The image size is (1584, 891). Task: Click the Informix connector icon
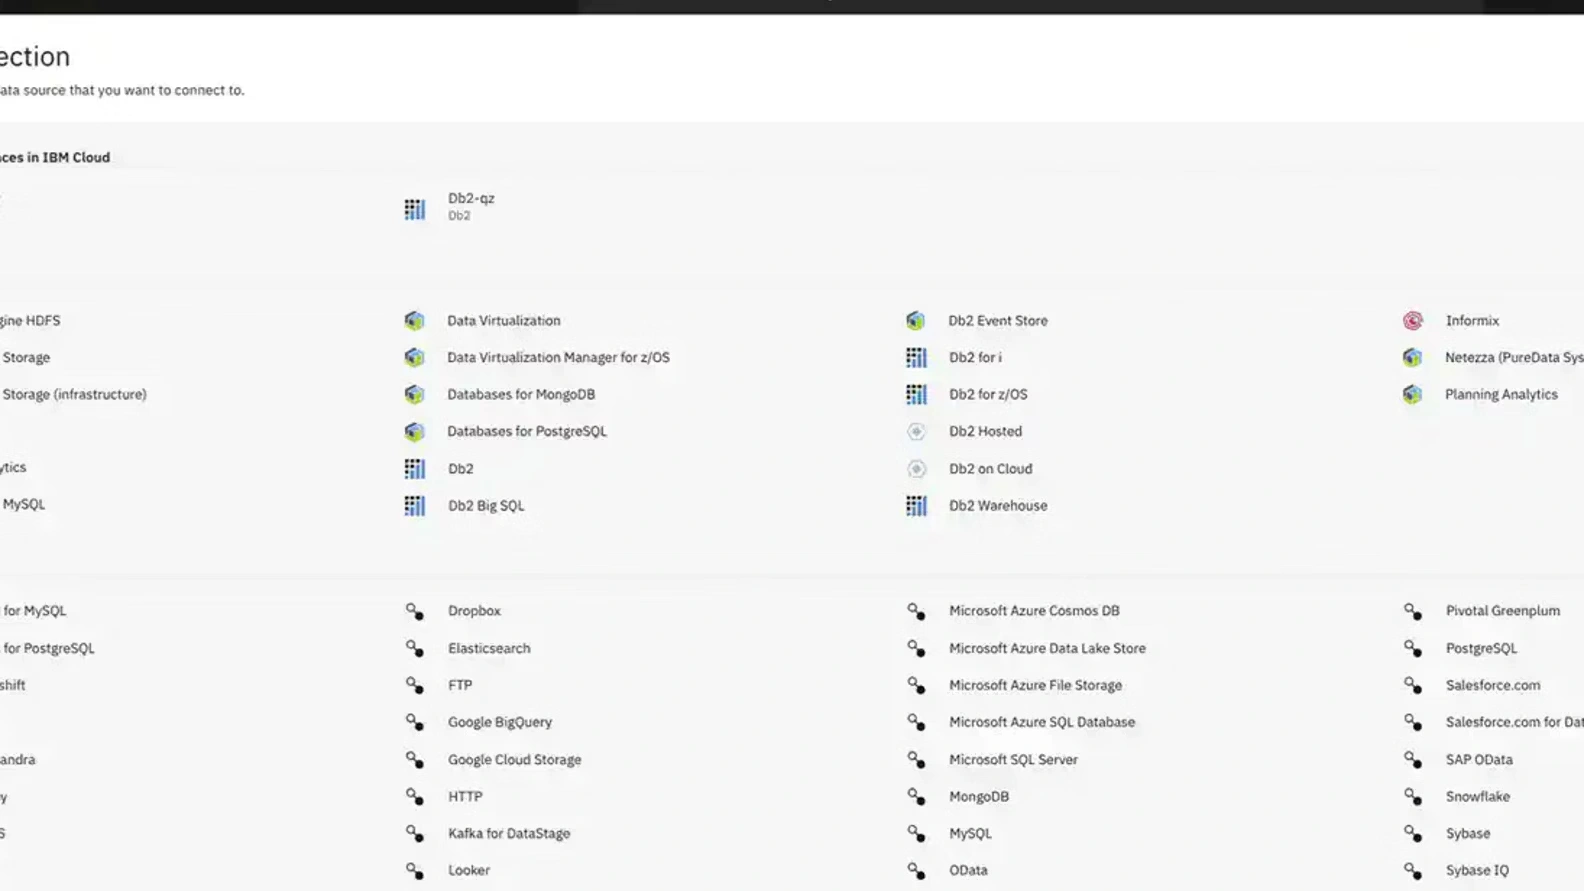pos(1412,321)
